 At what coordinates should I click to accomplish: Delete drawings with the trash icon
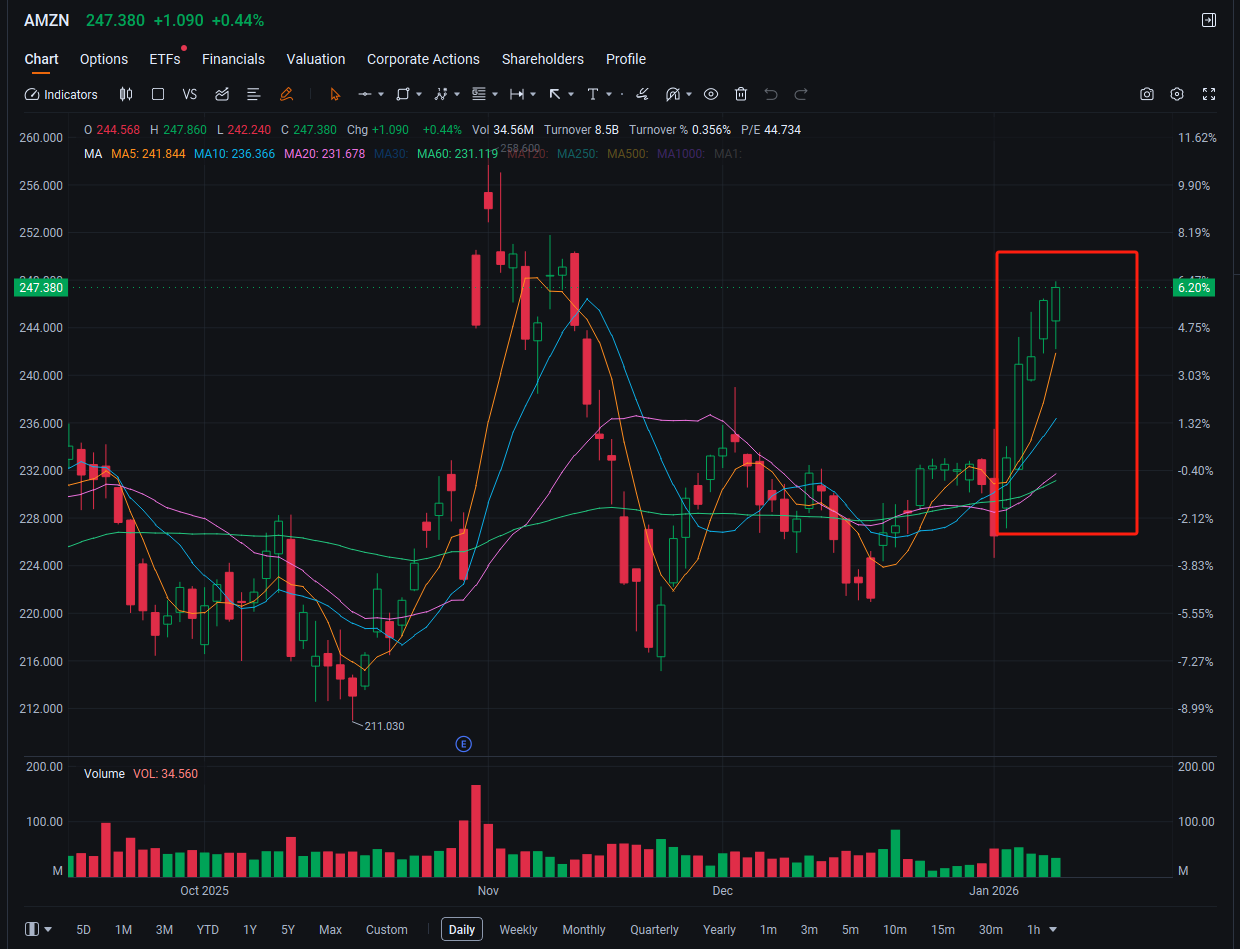click(741, 94)
